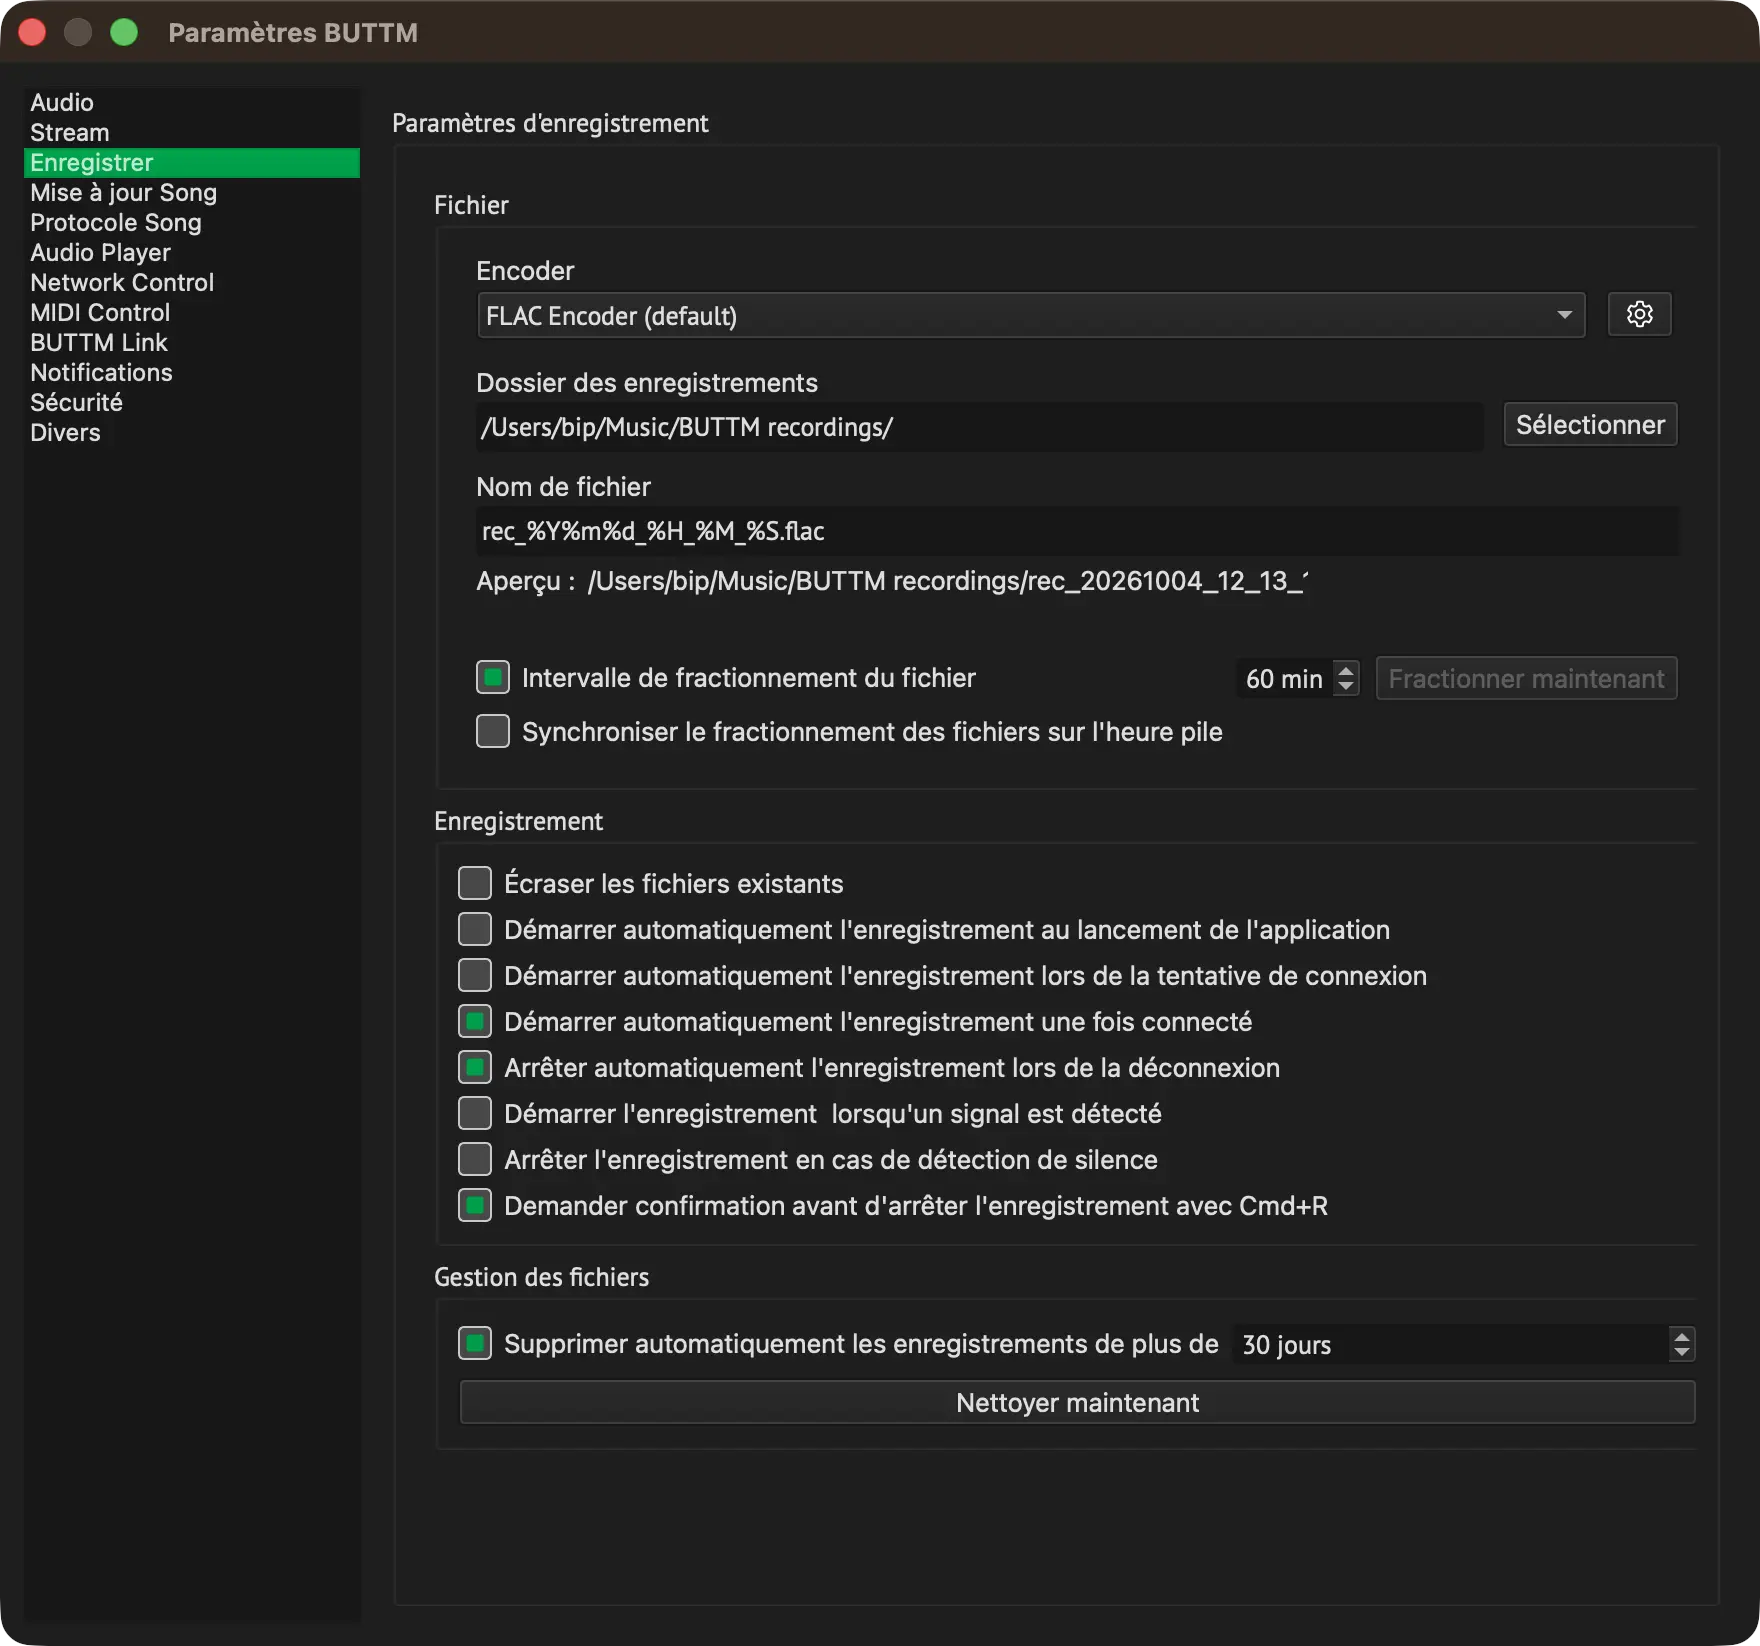
Task: Click the 'Aperçu' preview file path
Action: click(948, 581)
